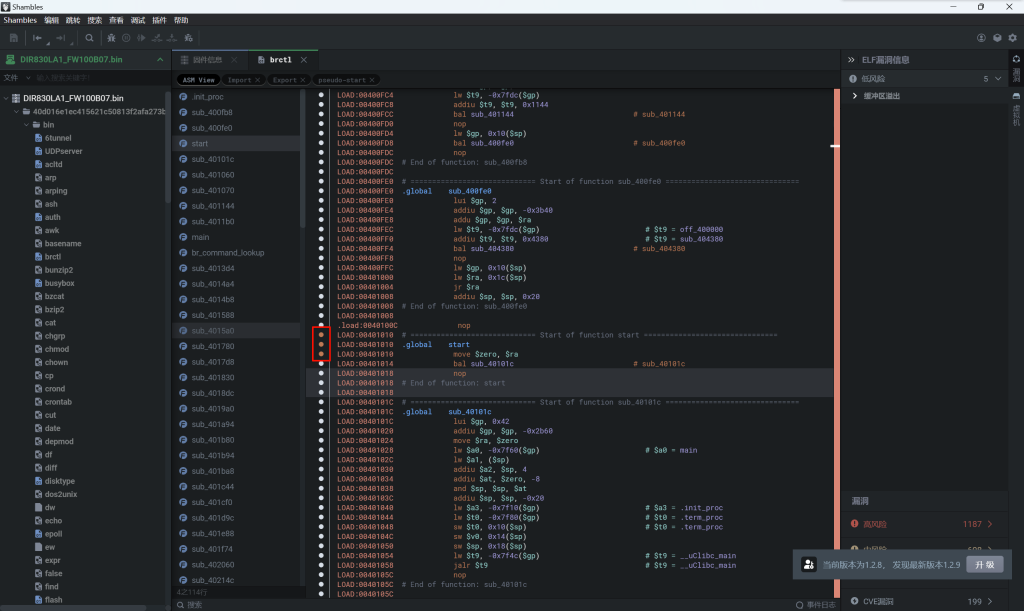
Task: Click the search magnifier toolbar icon
Action: 89,38
